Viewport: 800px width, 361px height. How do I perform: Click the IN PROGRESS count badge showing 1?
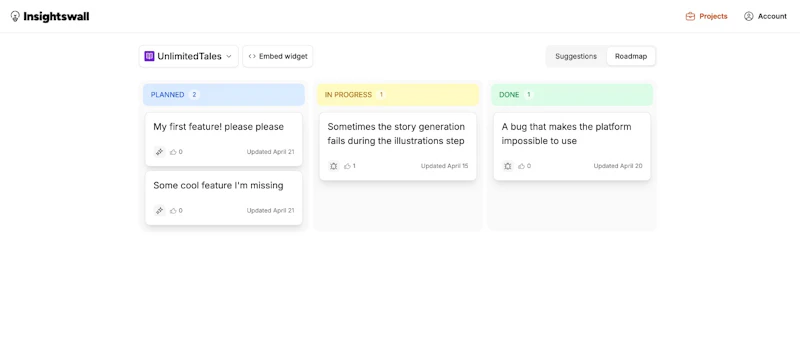(x=381, y=95)
